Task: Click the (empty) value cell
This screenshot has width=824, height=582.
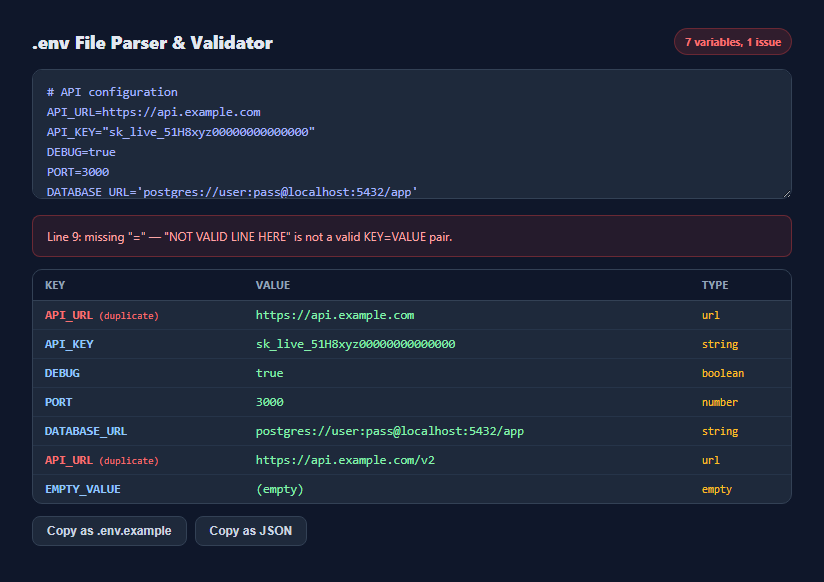Action: [x=280, y=489]
